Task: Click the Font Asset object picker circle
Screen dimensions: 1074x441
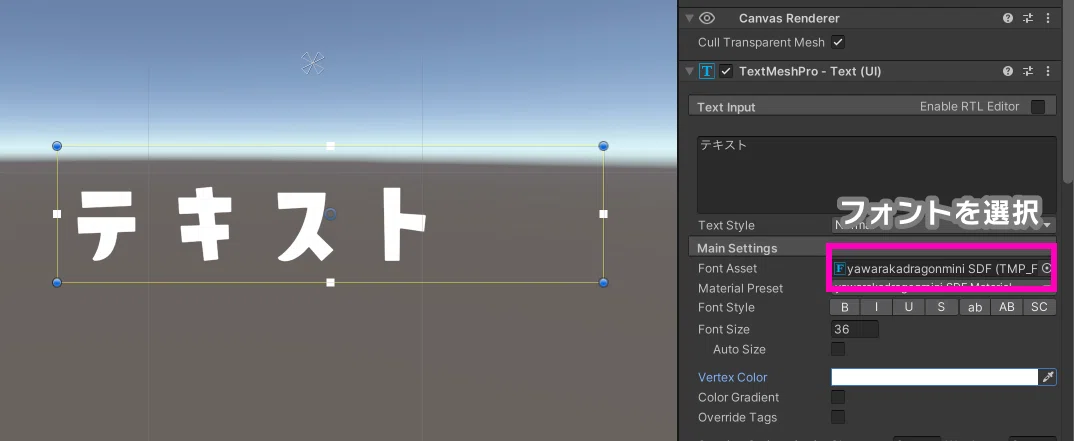Action: [1046, 268]
